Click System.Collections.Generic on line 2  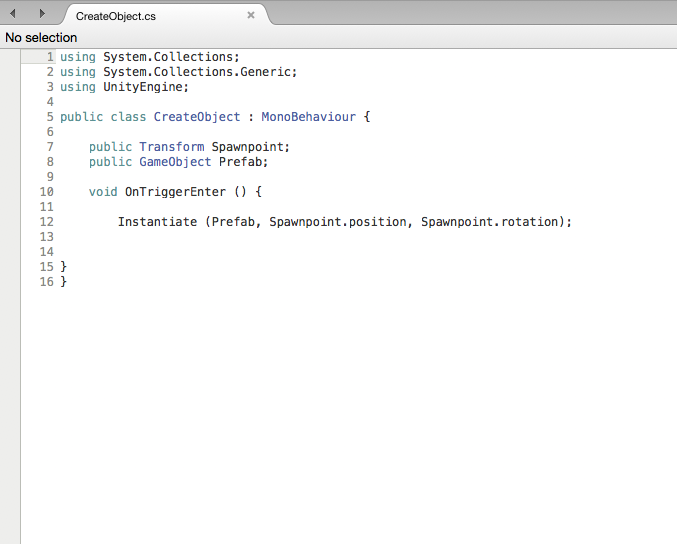click(197, 72)
